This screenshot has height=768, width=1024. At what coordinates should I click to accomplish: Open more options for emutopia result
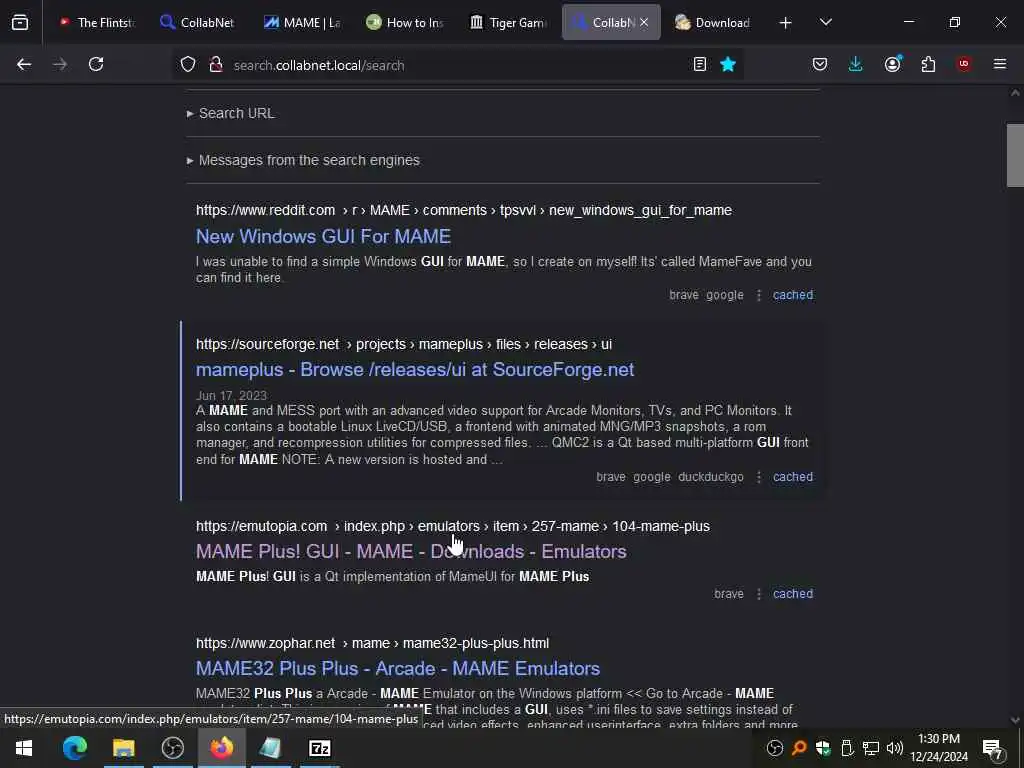click(759, 594)
